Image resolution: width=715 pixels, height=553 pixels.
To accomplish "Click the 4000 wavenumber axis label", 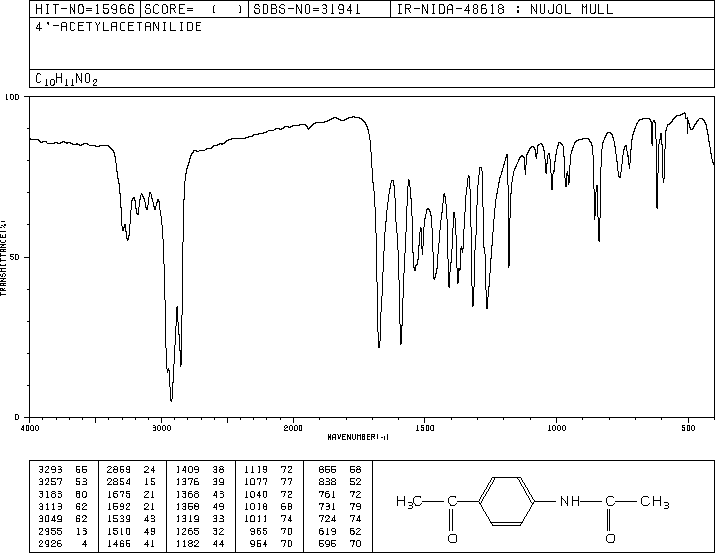I will point(30,428).
